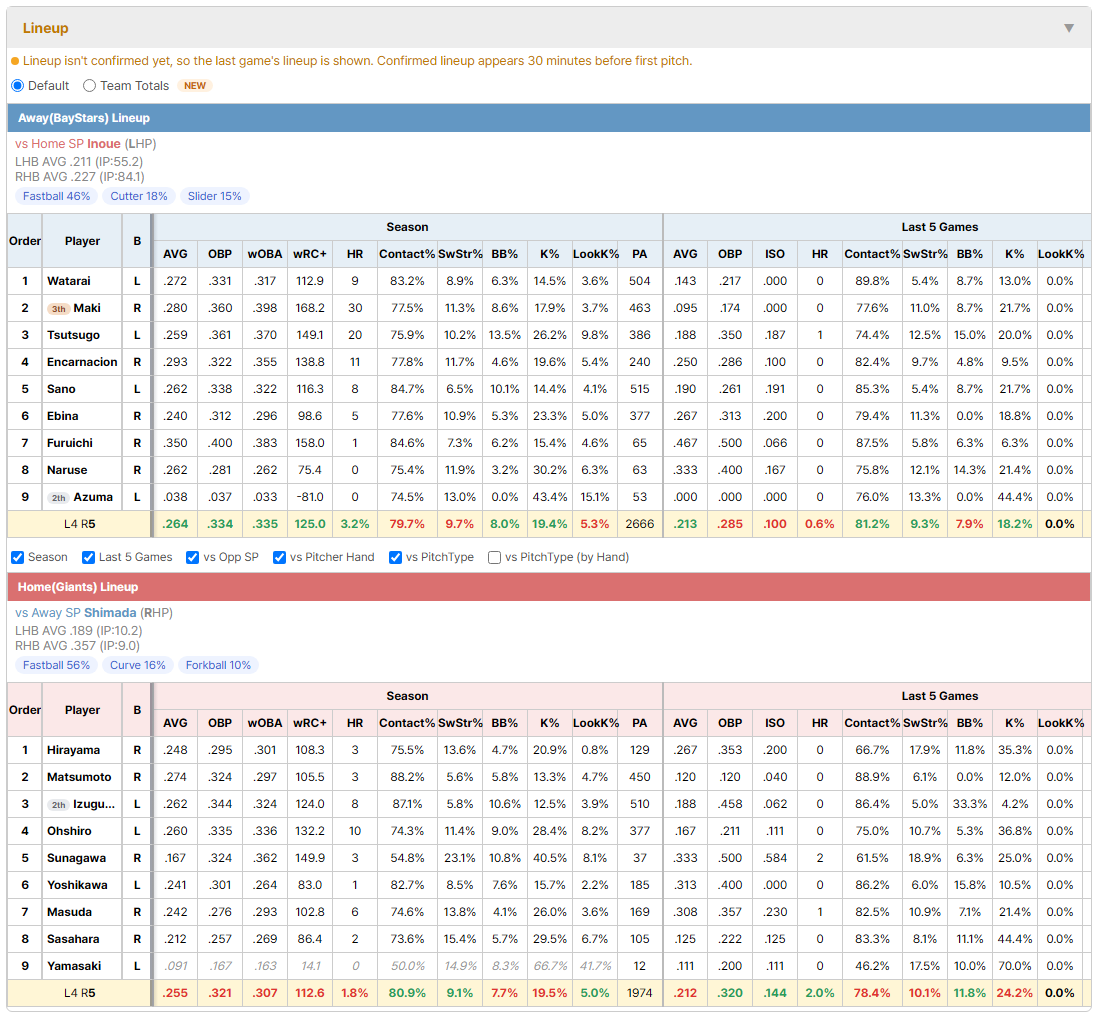Enable the vs PitchType (by Hand) checkbox
The image size is (1098, 1018).
point(494,557)
